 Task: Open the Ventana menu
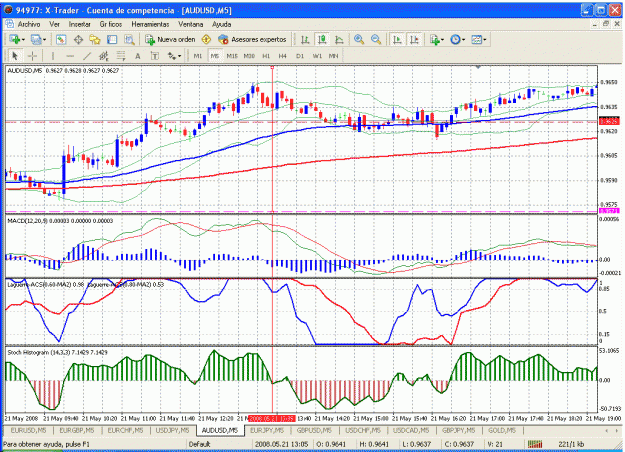coord(191,24)
